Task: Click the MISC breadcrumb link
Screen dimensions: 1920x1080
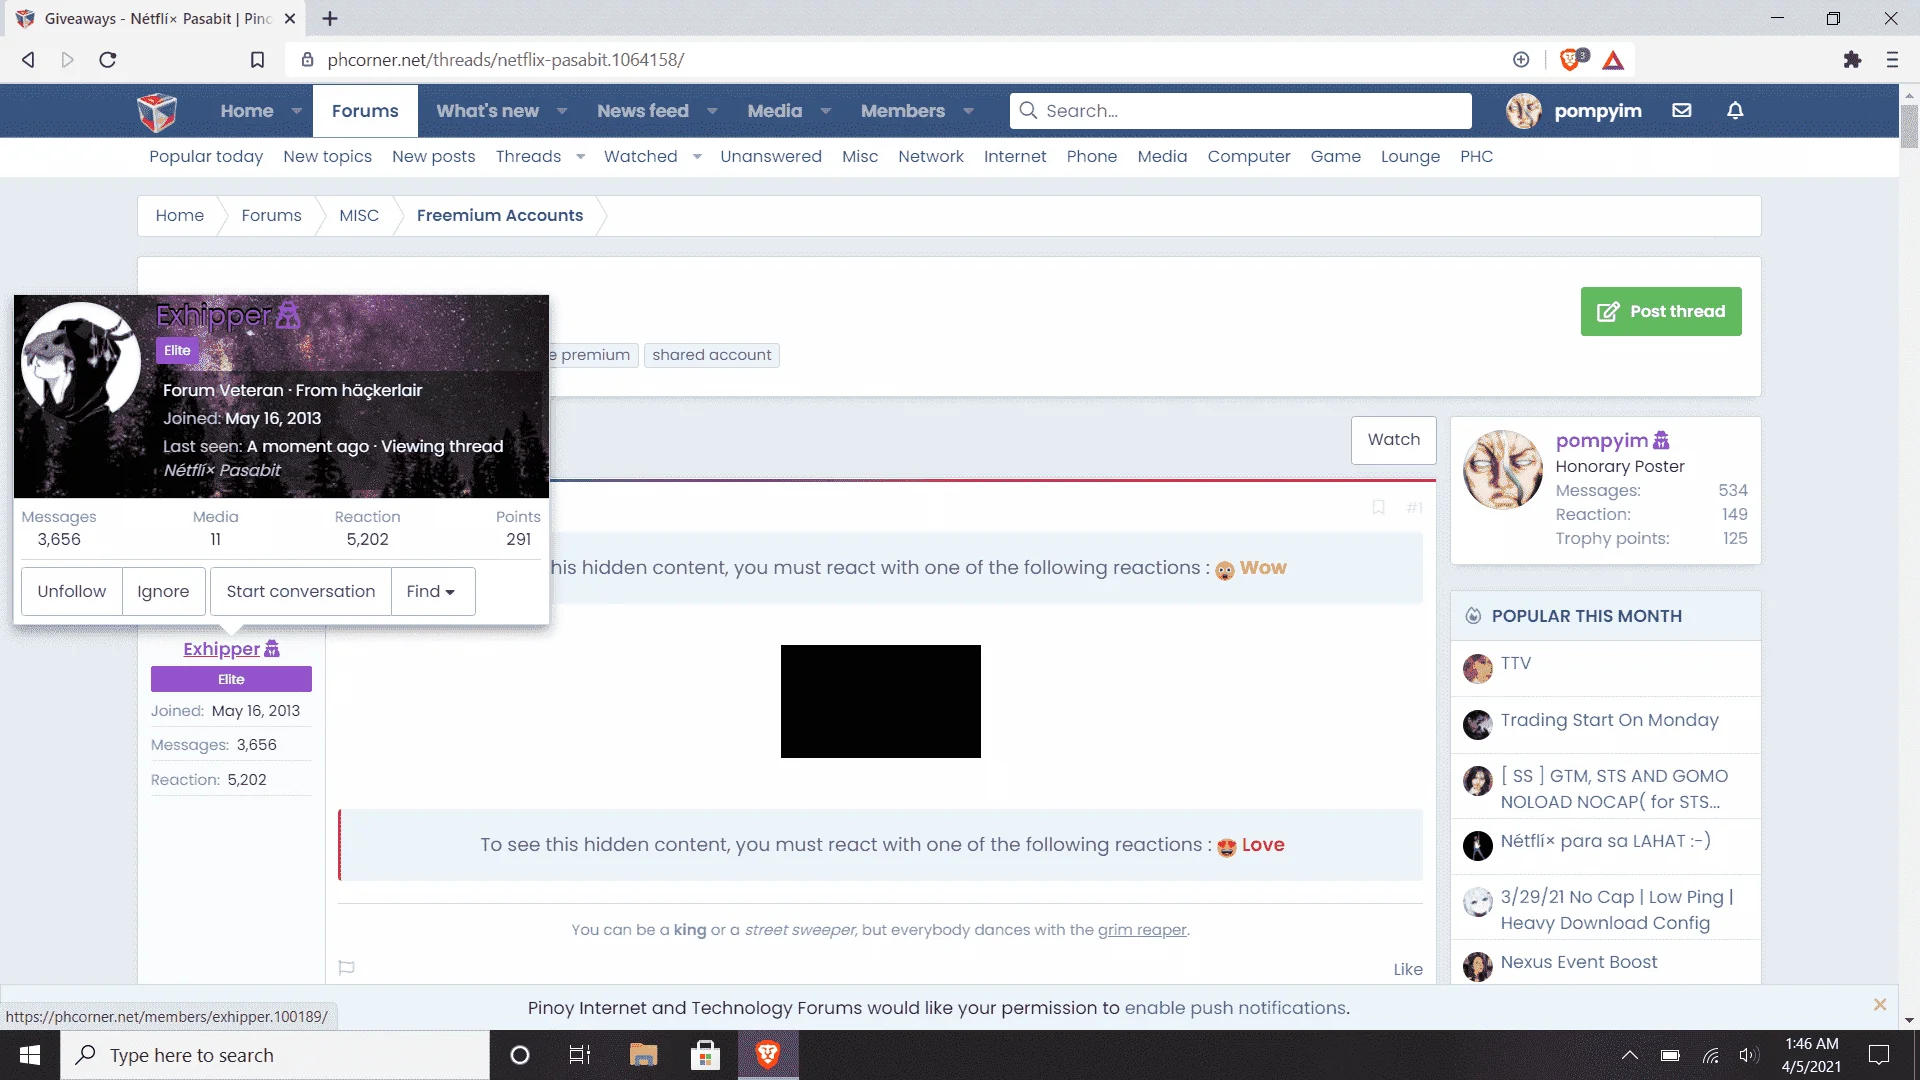Action: 359,216
